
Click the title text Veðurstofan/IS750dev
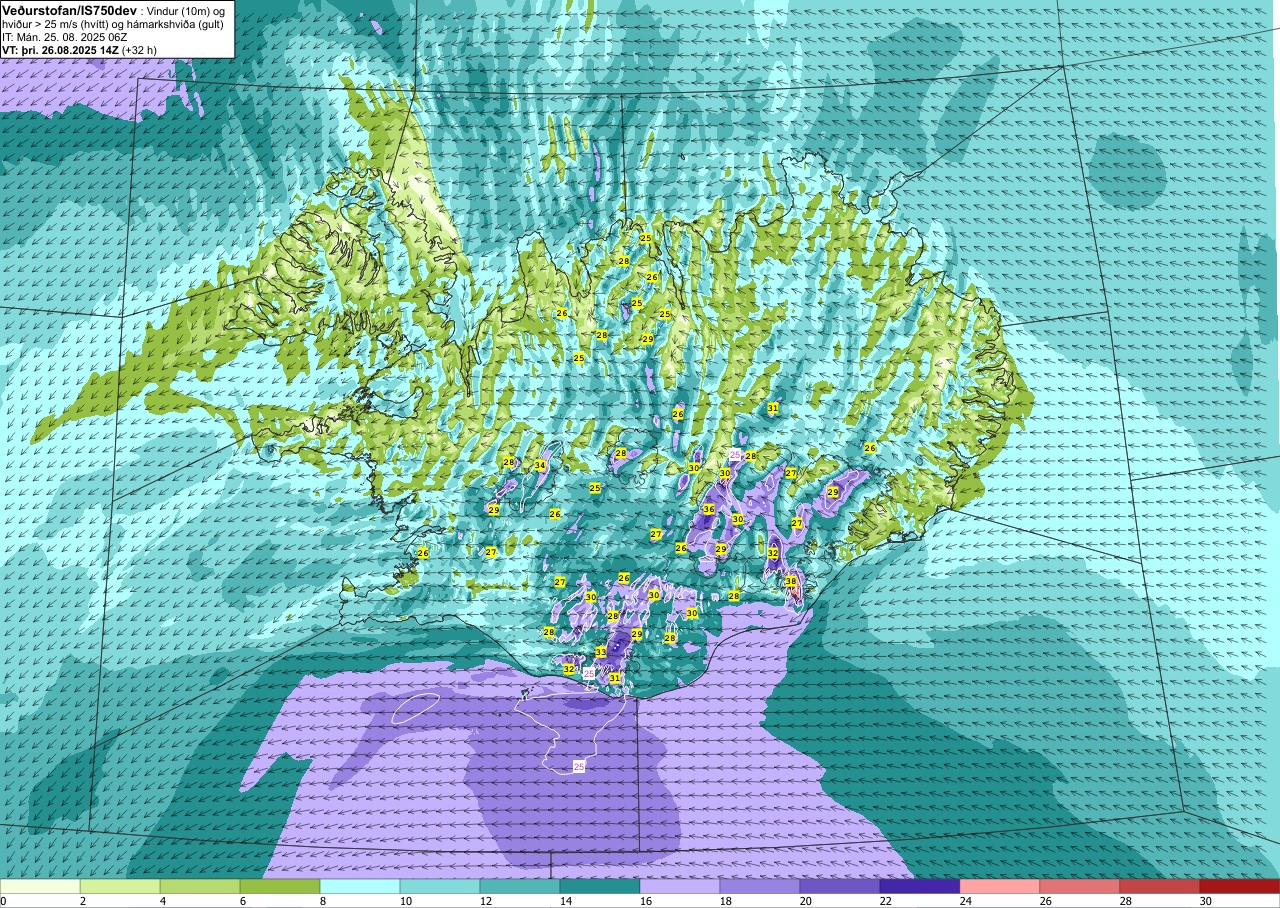point(70,9)
